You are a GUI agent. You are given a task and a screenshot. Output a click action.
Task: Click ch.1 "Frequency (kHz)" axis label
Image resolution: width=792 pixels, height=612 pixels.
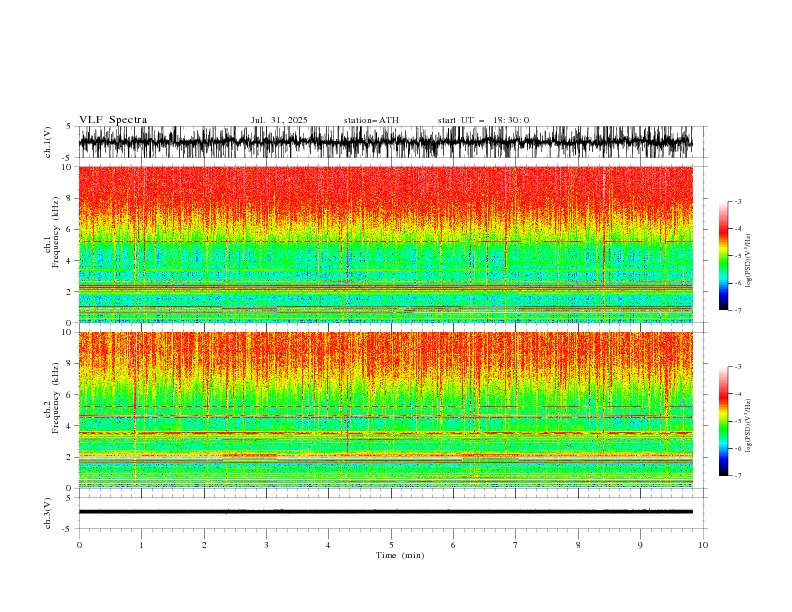click(55, 232)
